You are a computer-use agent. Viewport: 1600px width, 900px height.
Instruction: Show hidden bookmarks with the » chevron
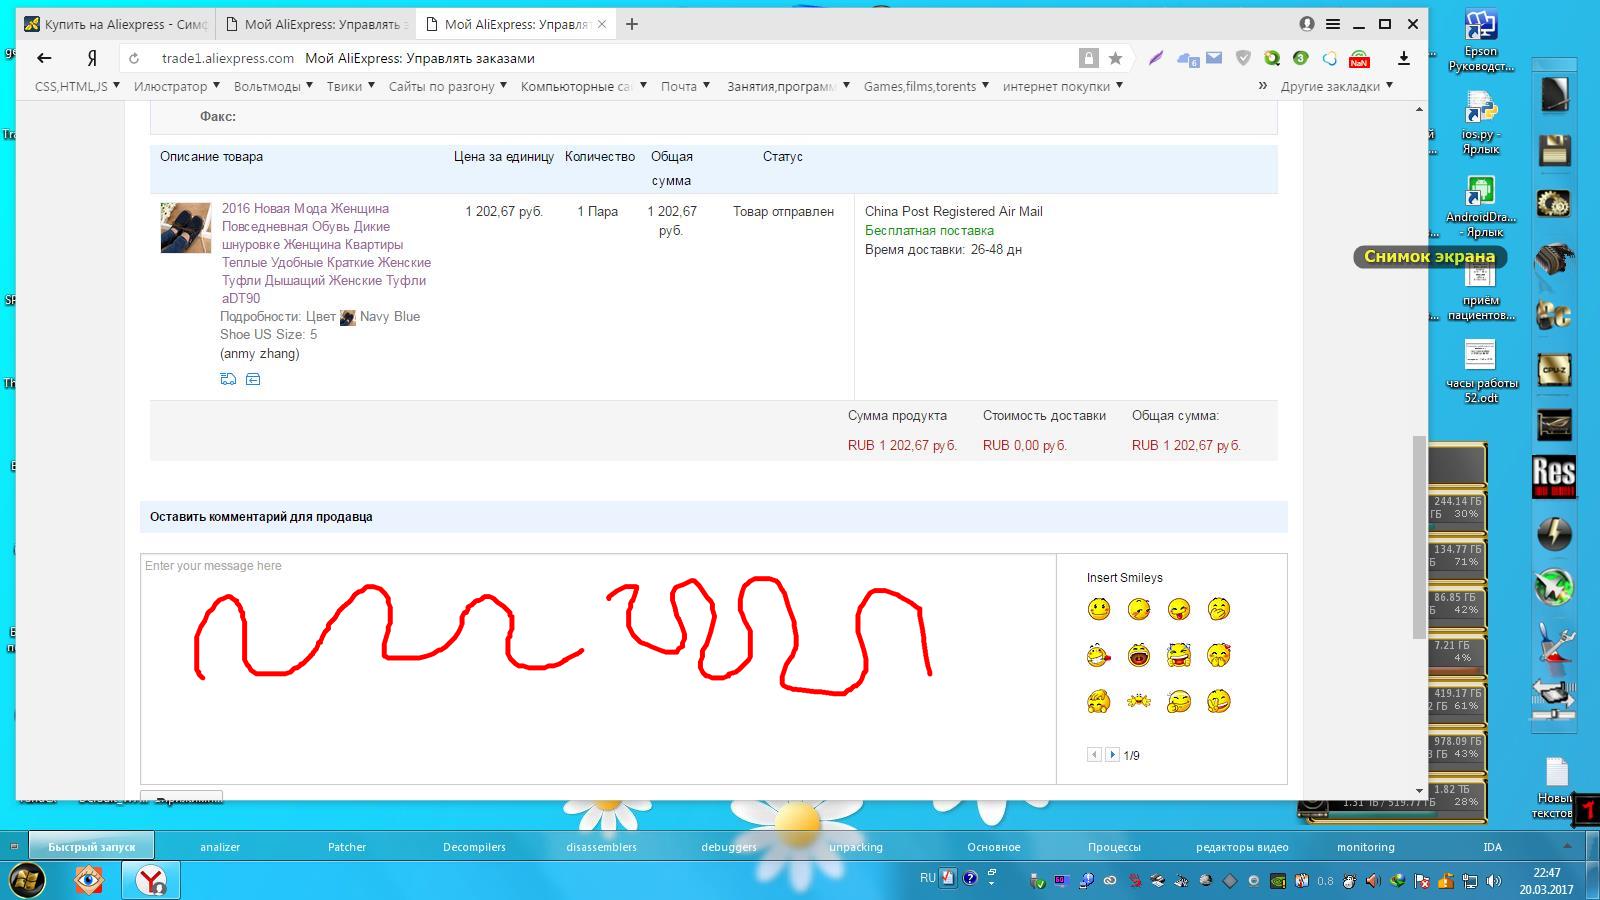pos(1263,86)
